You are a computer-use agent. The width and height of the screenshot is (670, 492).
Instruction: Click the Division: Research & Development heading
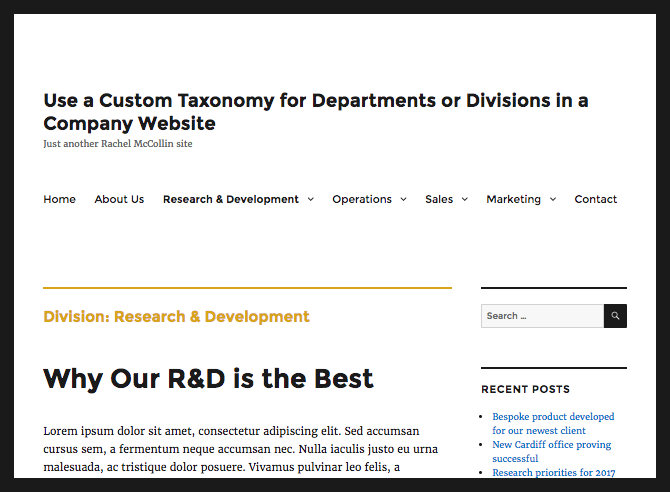click(176, 317)
